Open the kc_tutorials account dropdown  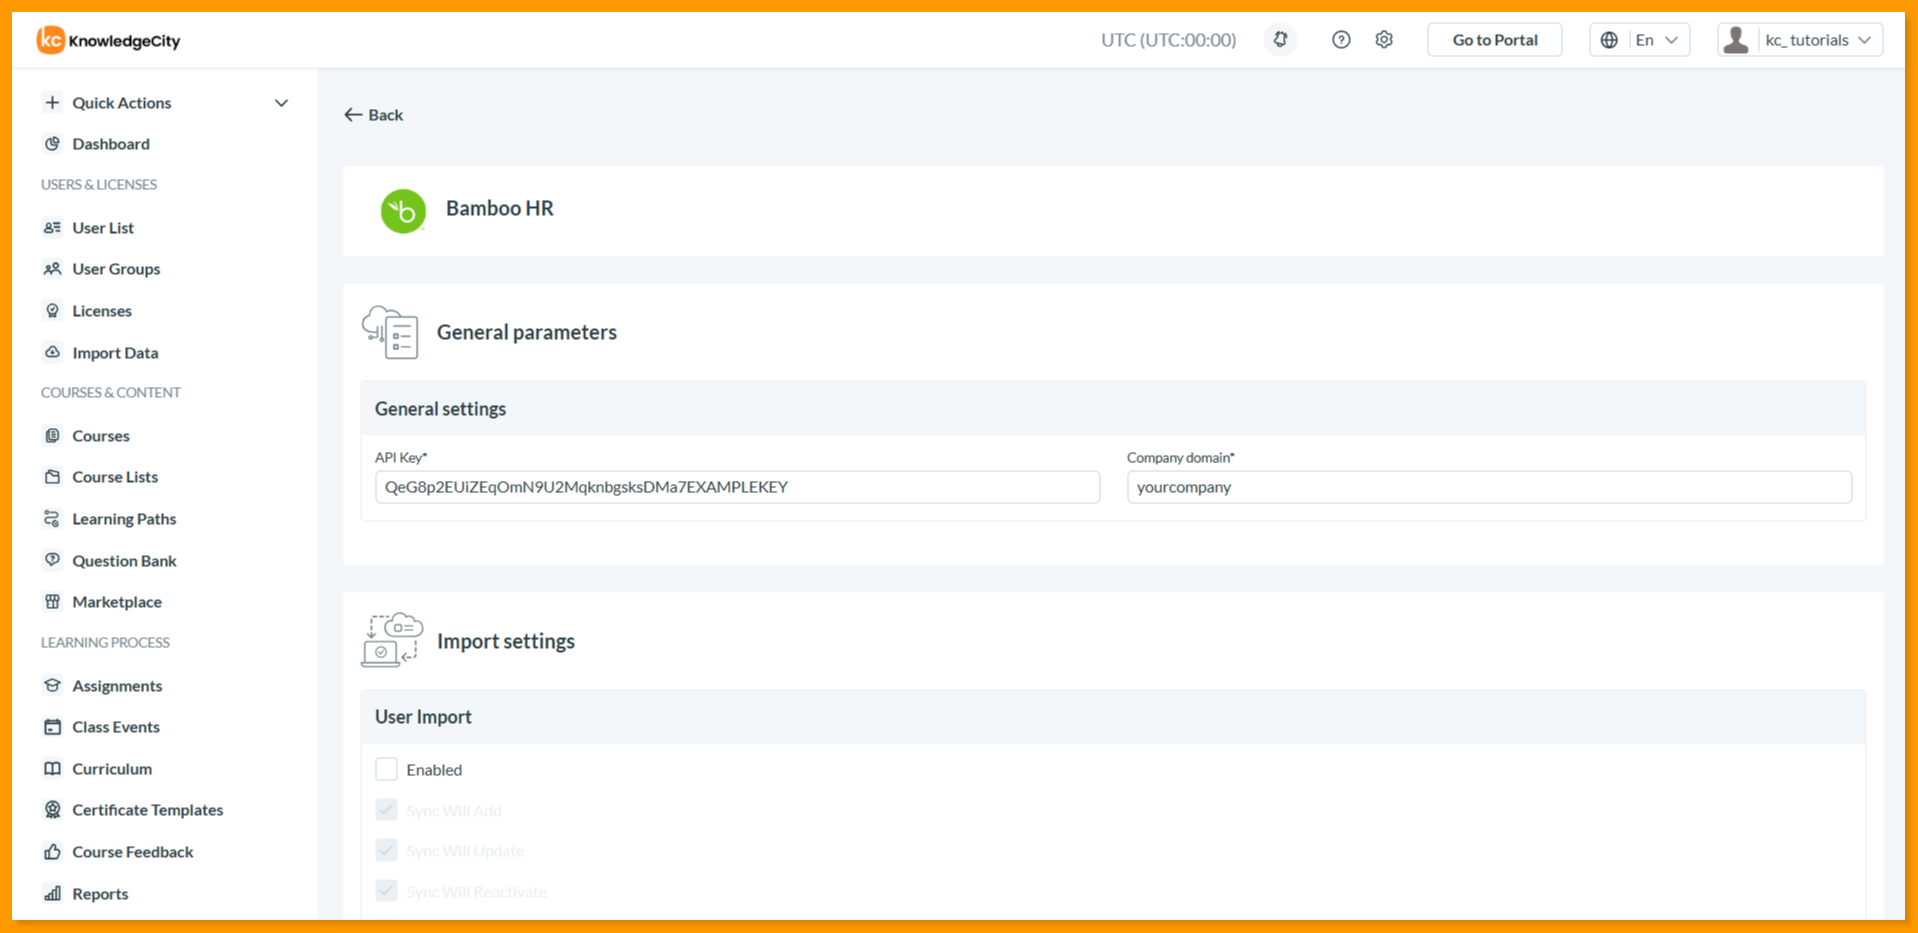(1800, 40)
